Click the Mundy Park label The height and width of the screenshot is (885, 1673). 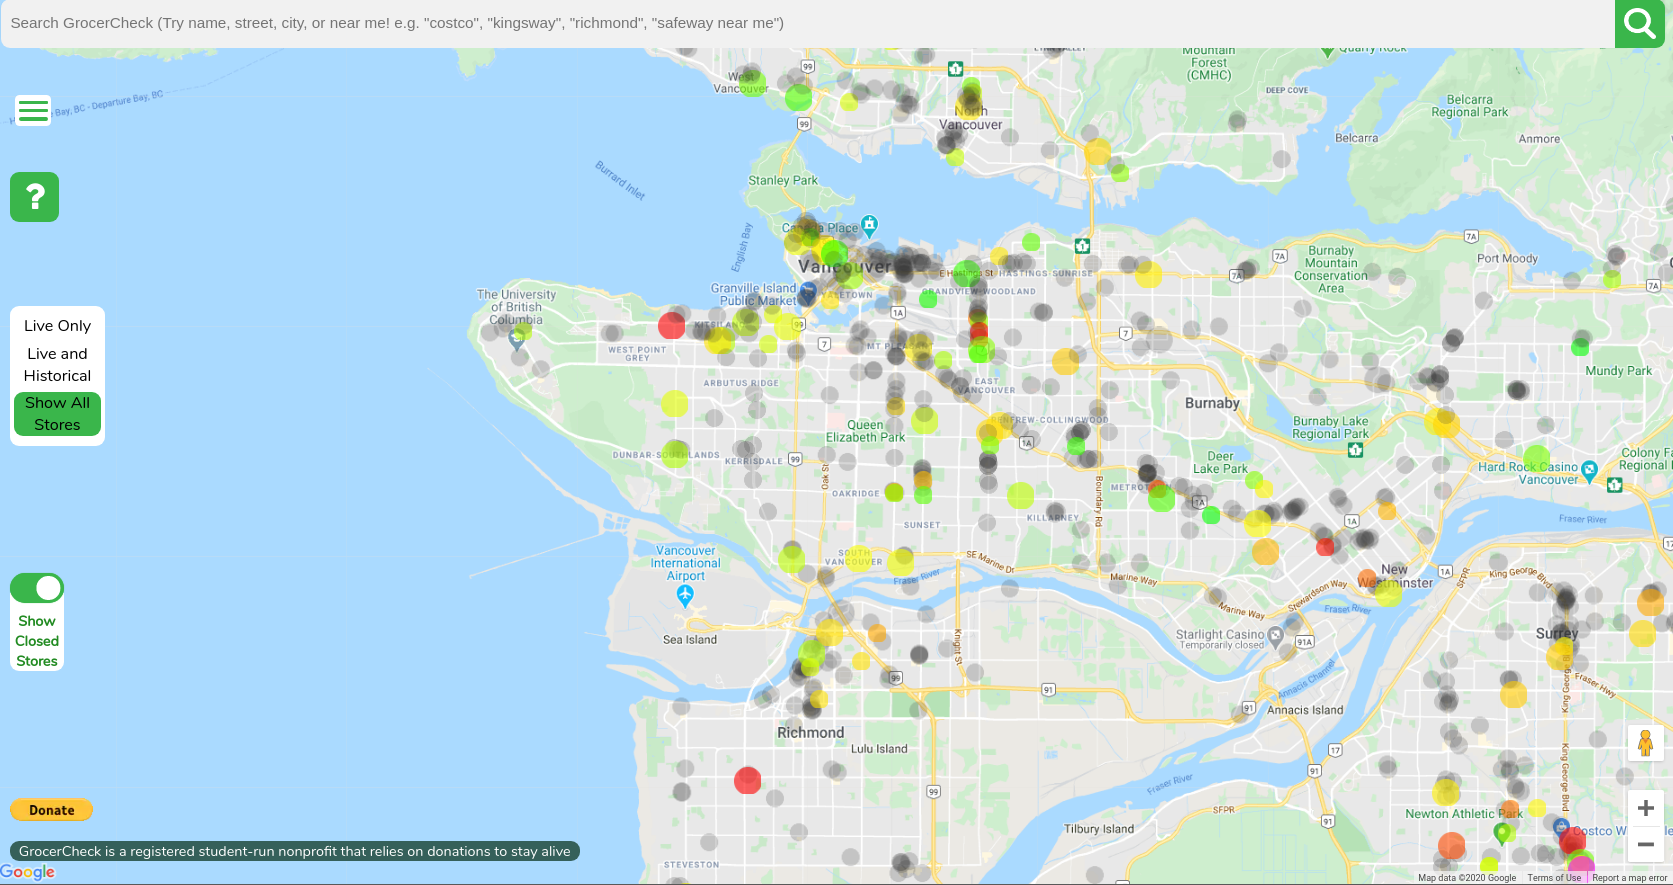[x=1618, y=371]
